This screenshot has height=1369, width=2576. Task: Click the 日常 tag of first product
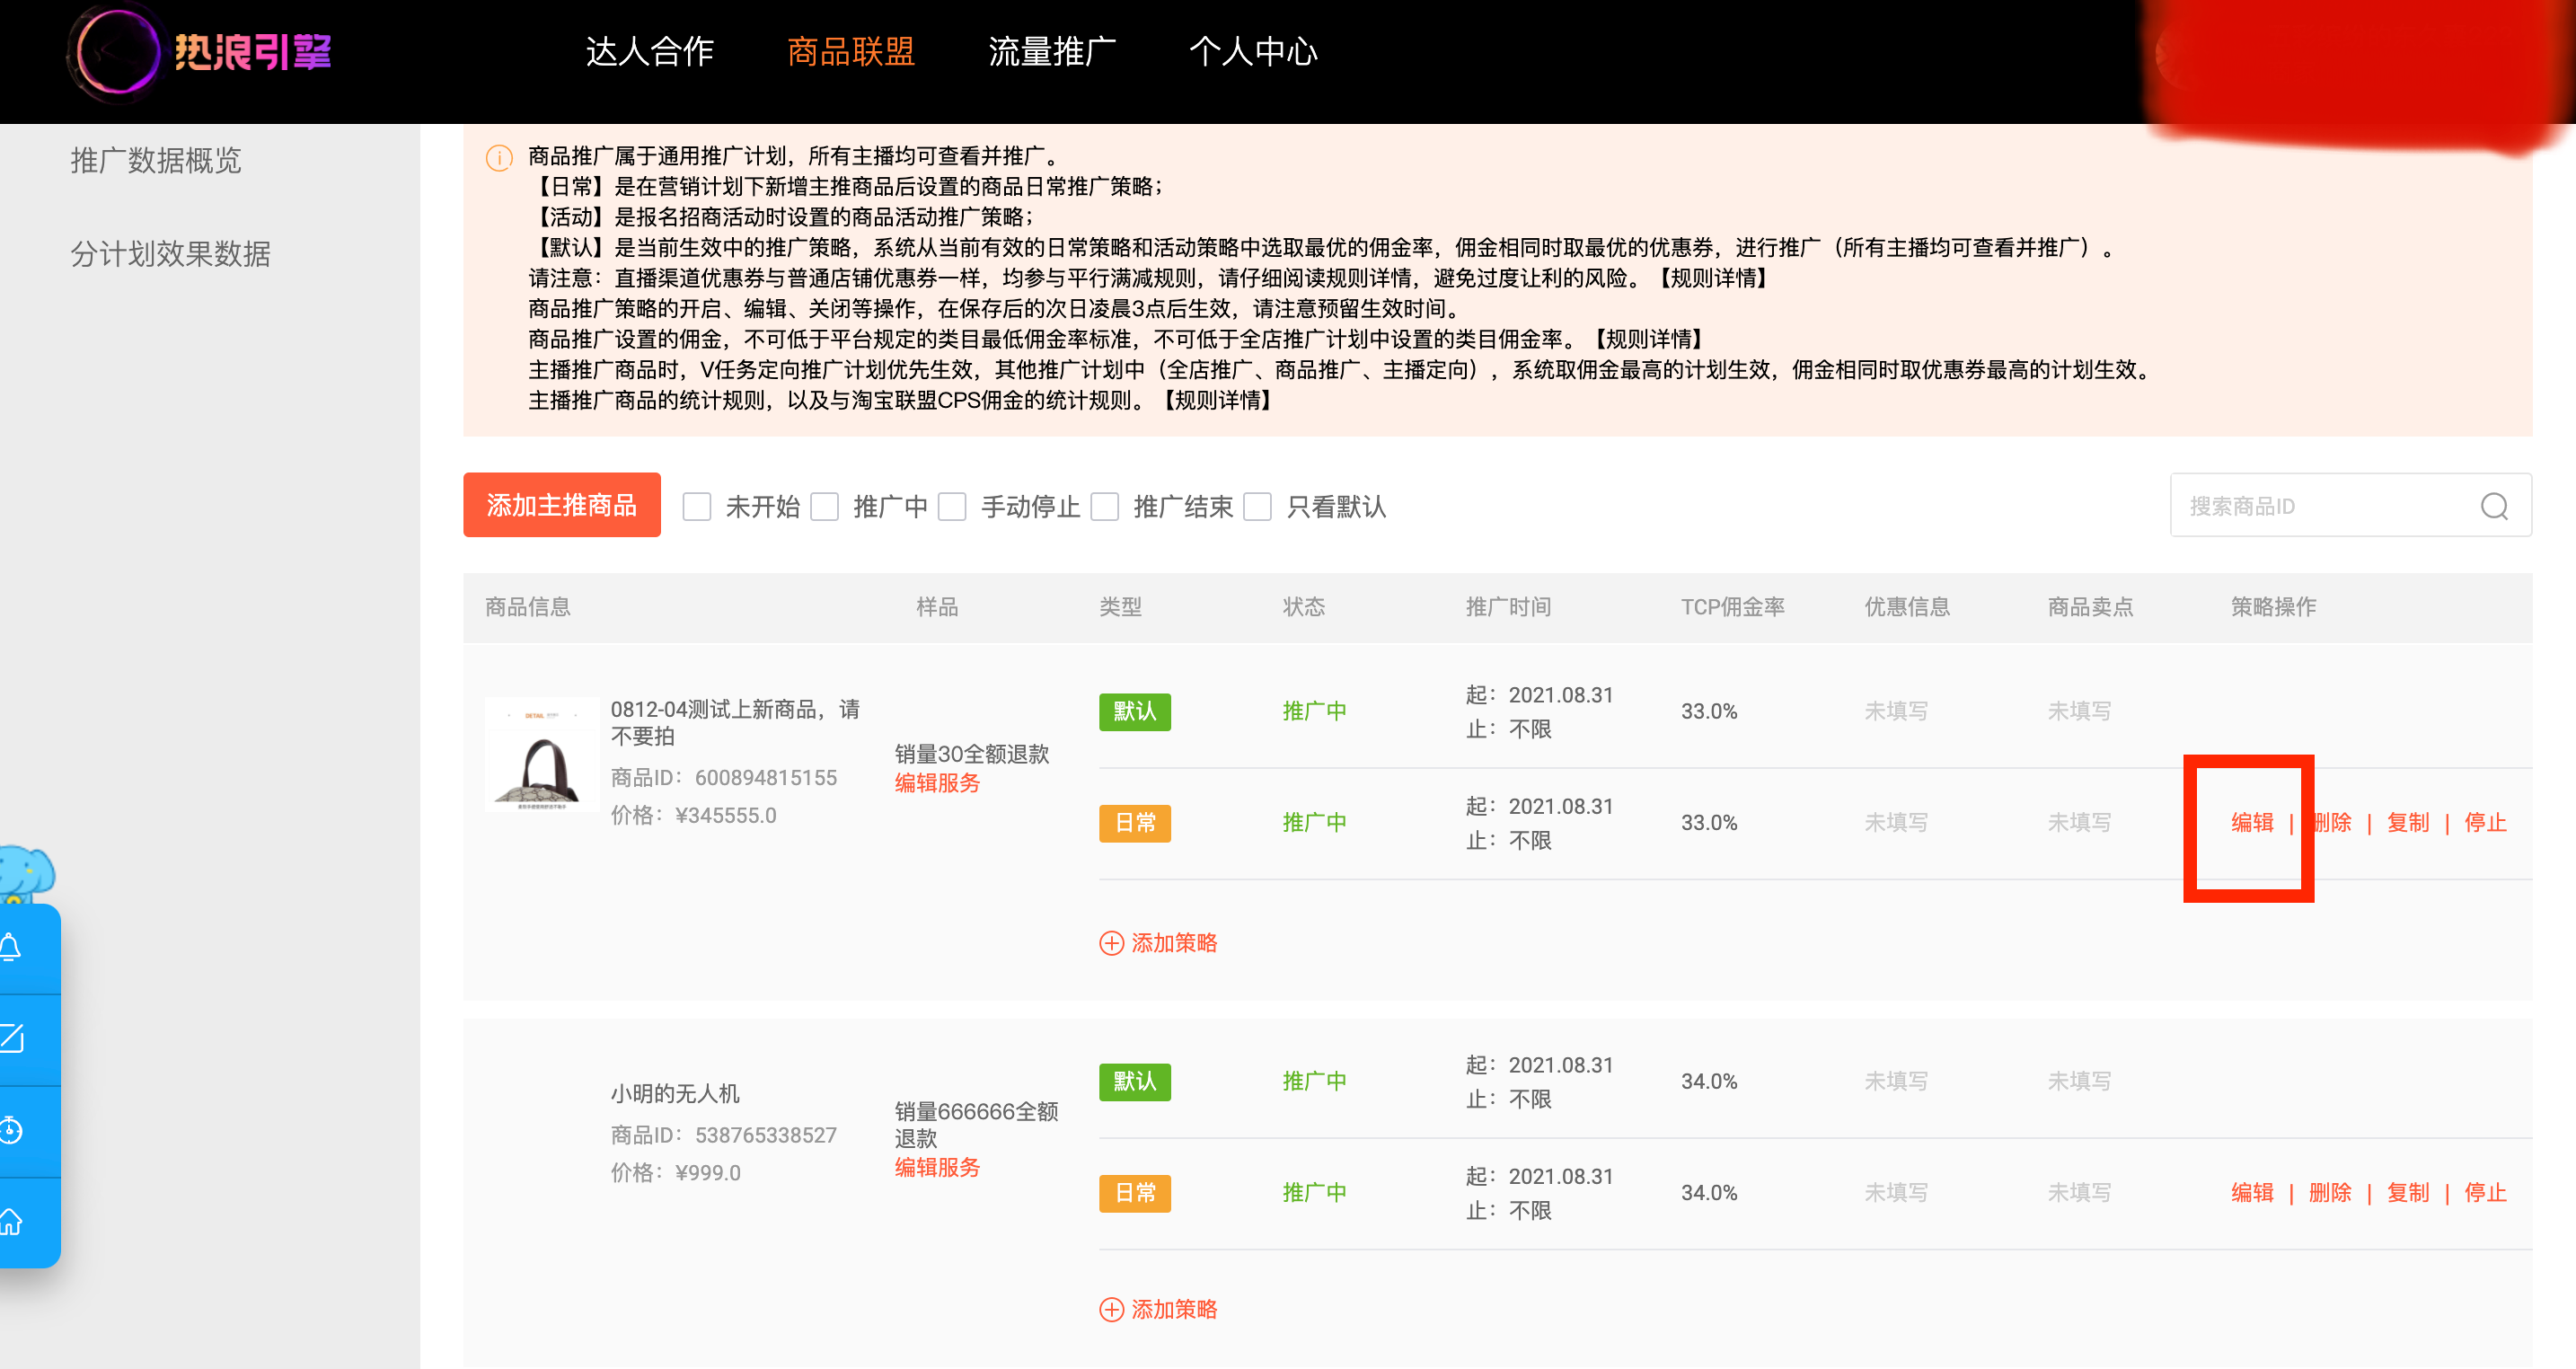pos(1135,823)
